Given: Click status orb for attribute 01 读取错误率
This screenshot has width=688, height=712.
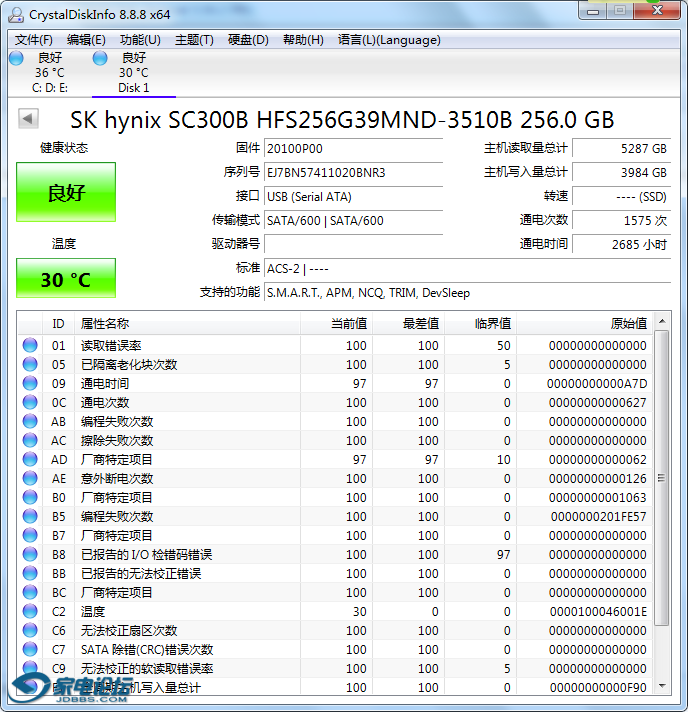Looking at the screenshot, I should tap(30, 345).
